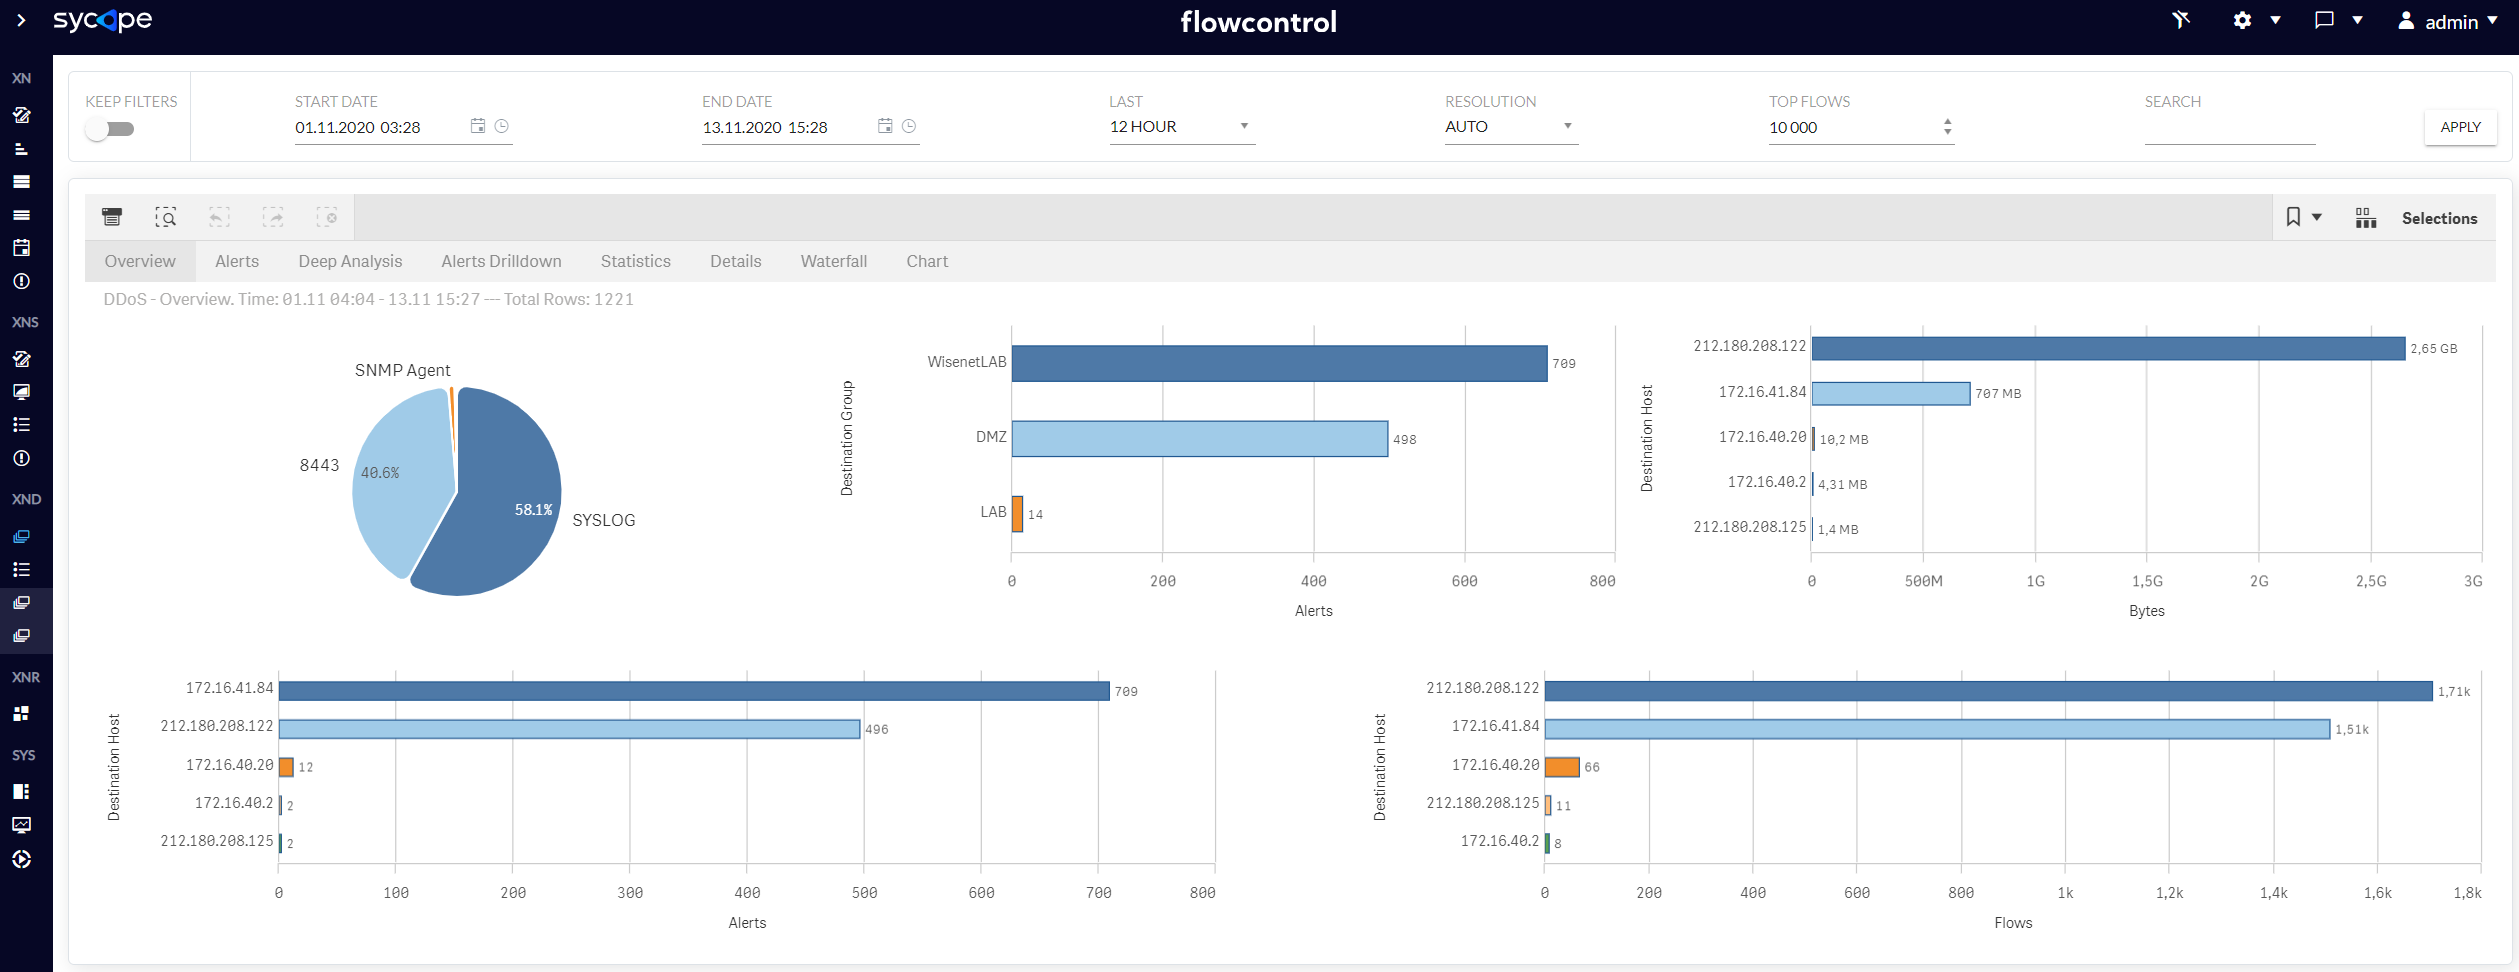Click the clear all selections icon

(x=327, y=217)
